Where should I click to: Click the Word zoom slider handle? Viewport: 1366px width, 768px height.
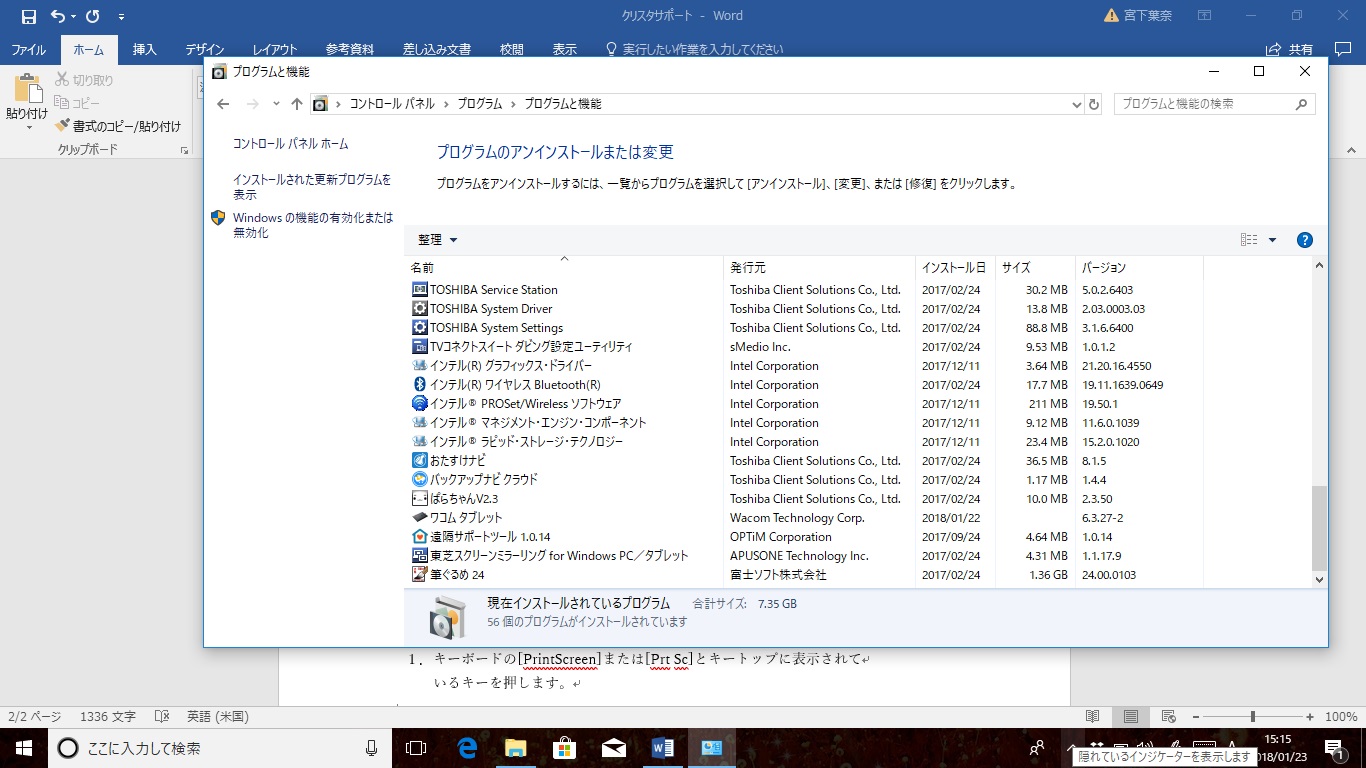(x=1253, y=717)
